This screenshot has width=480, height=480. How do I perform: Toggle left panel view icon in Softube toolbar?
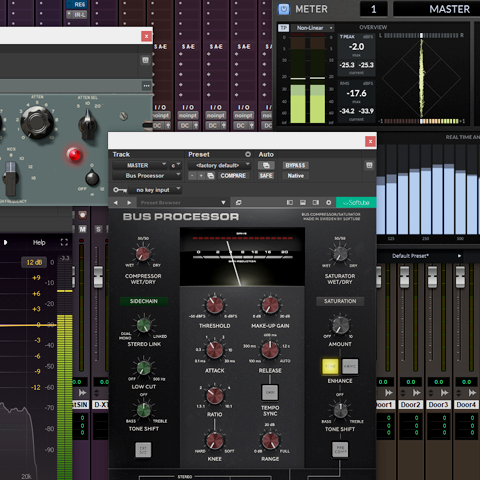click(x=290, y=203)
